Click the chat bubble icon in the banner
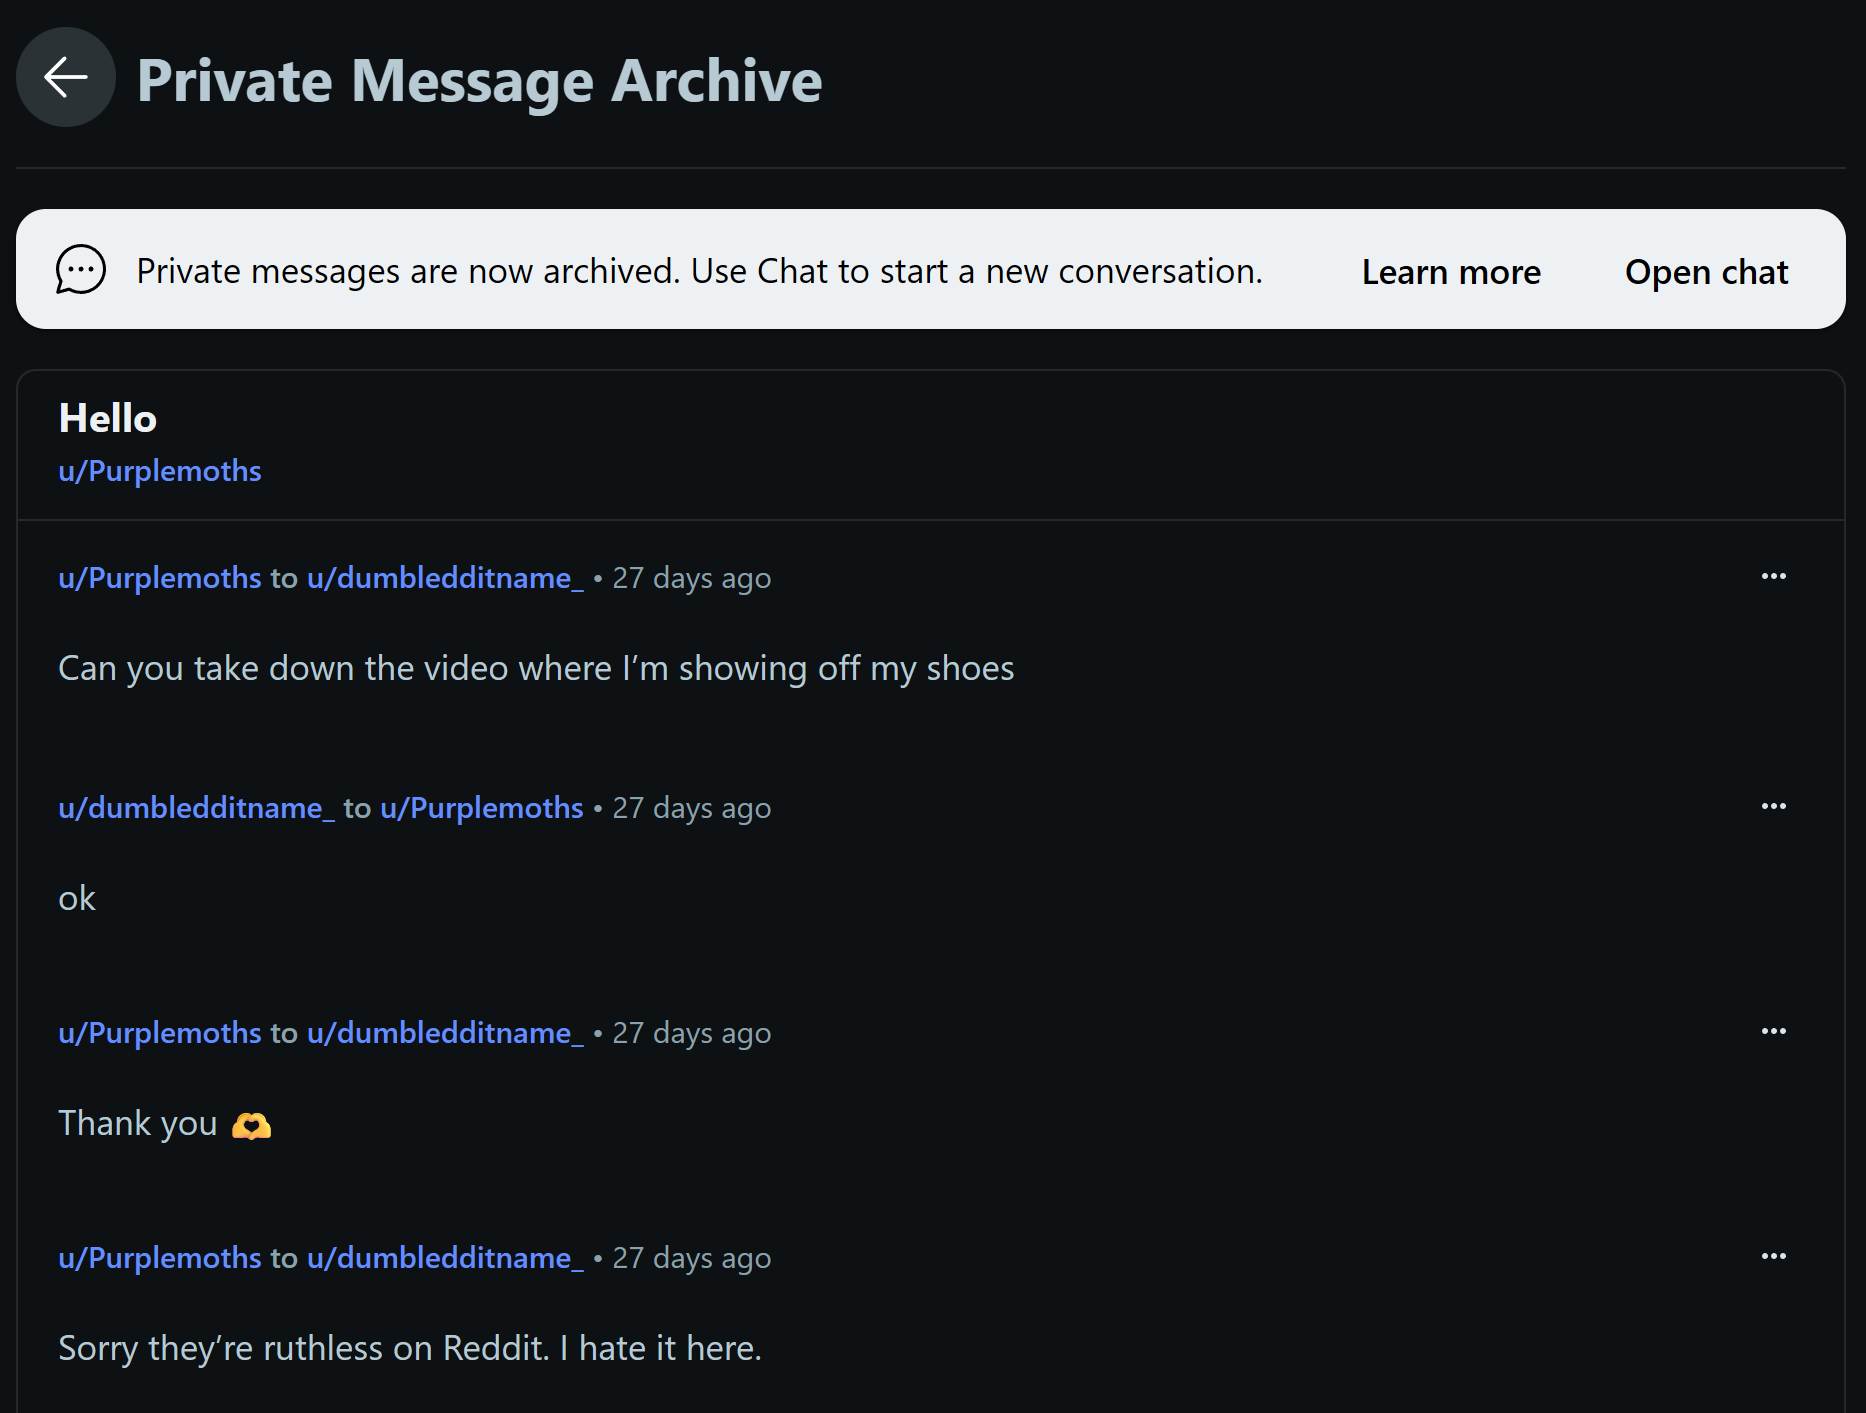Viewport: 1866px width, 1413px height. (x=81, y=270)
